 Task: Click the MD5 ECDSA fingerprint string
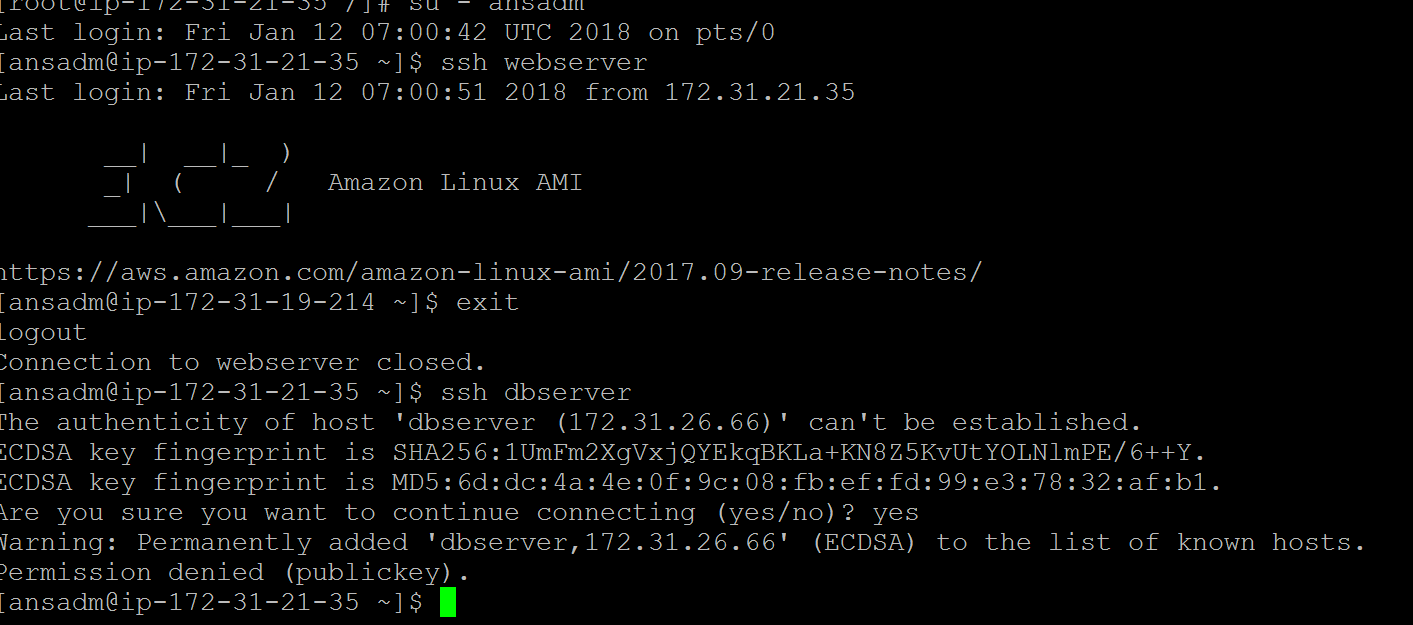point(807,482)
